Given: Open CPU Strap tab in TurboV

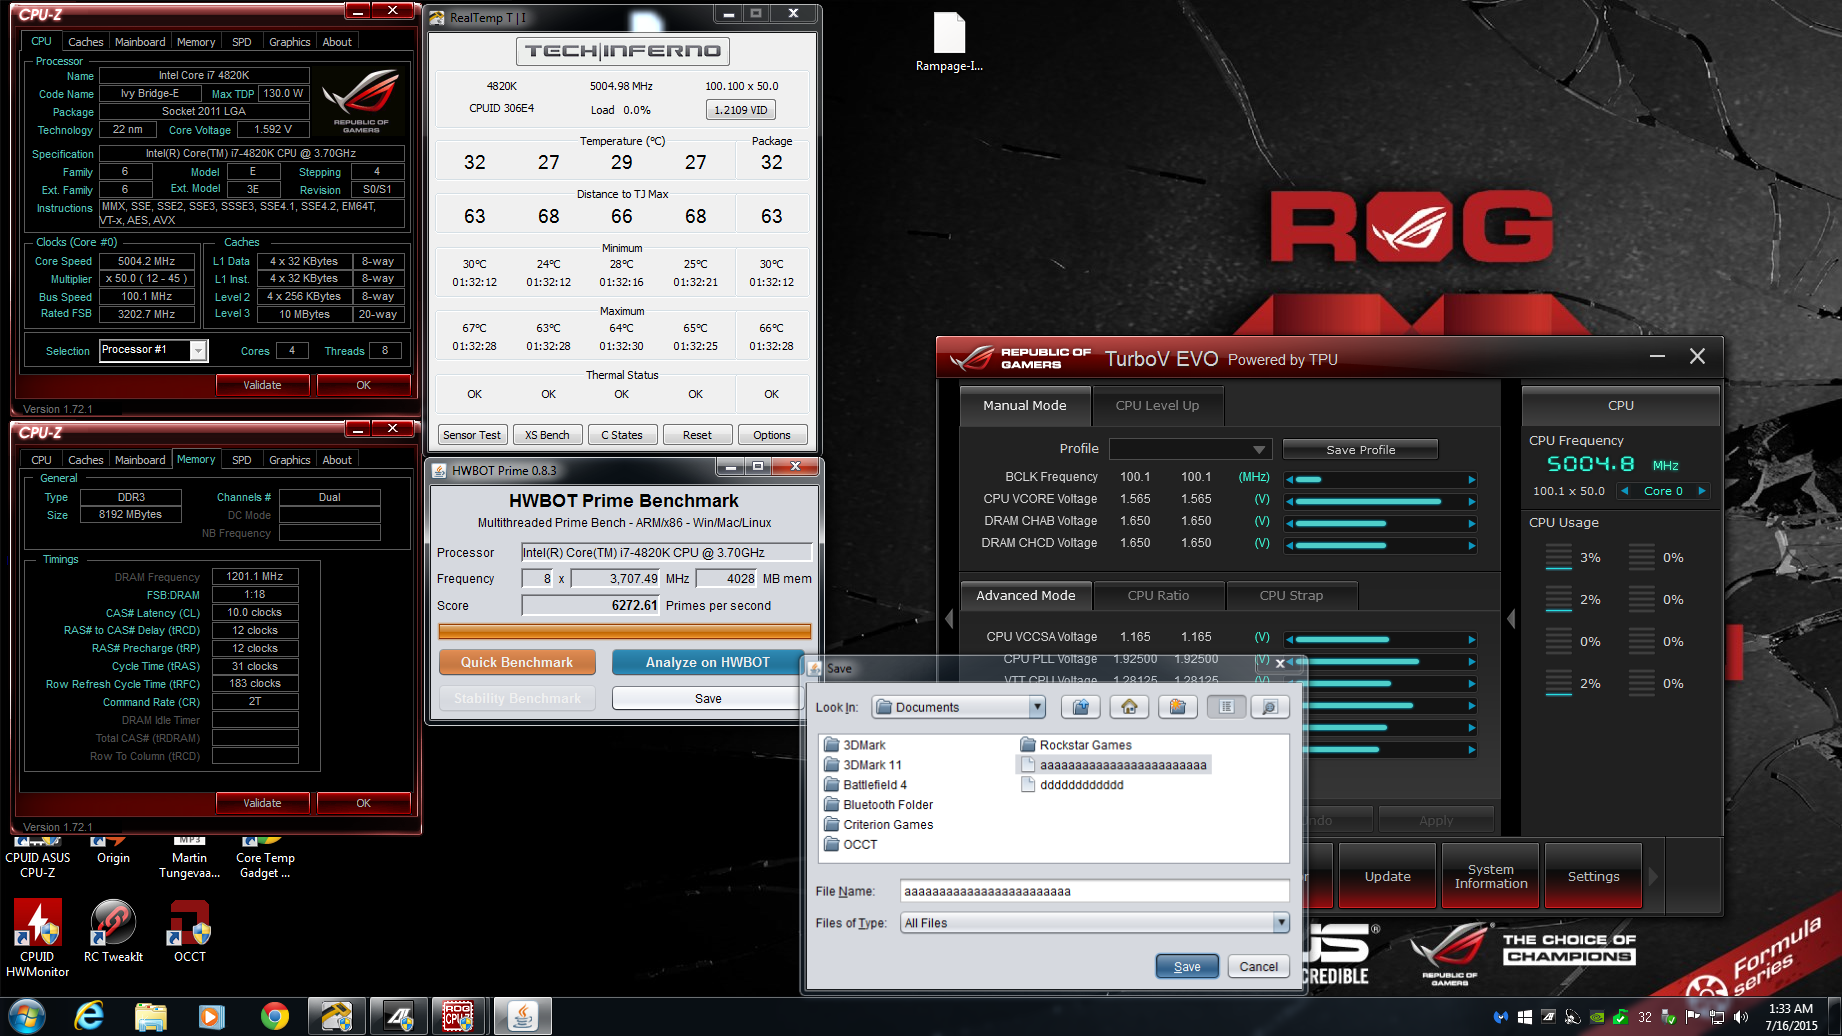Looking at the screenshot, I should [x=1291, y=595].
